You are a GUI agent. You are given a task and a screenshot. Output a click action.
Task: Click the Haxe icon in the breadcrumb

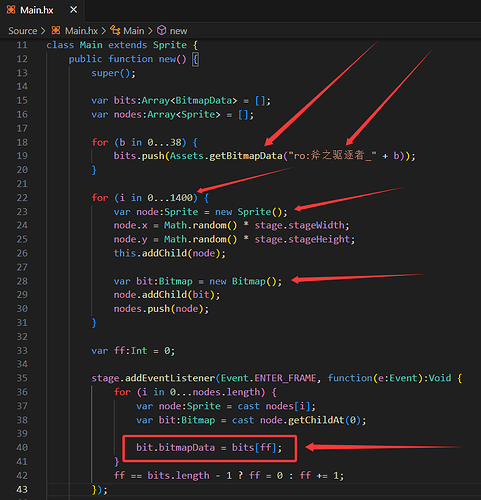tap(56, 31)
